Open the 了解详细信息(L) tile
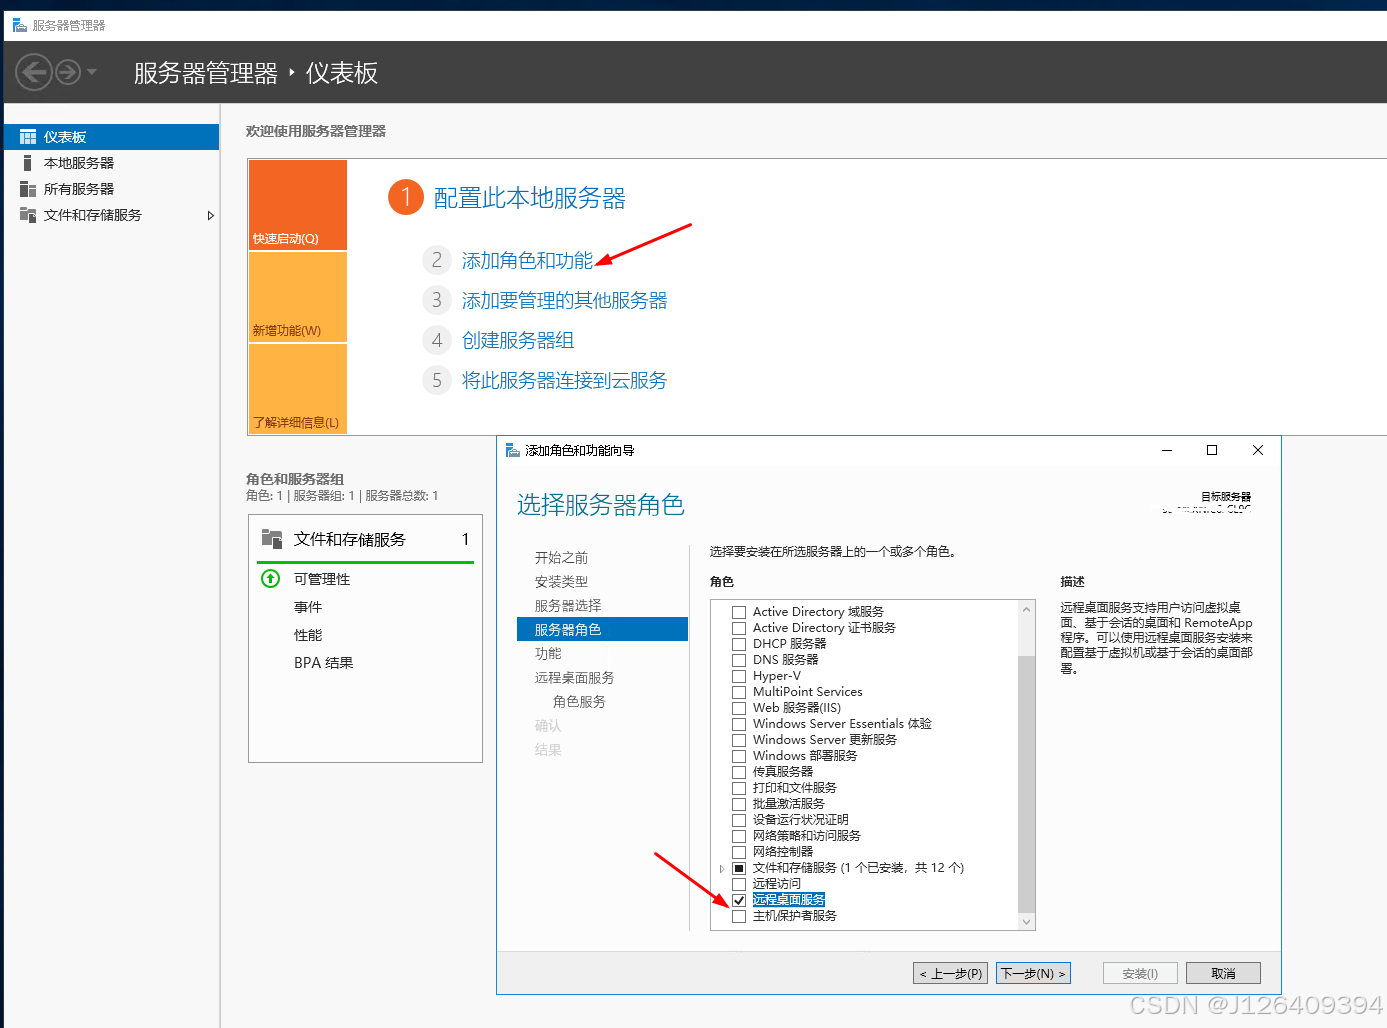 (x=298, y=388)
